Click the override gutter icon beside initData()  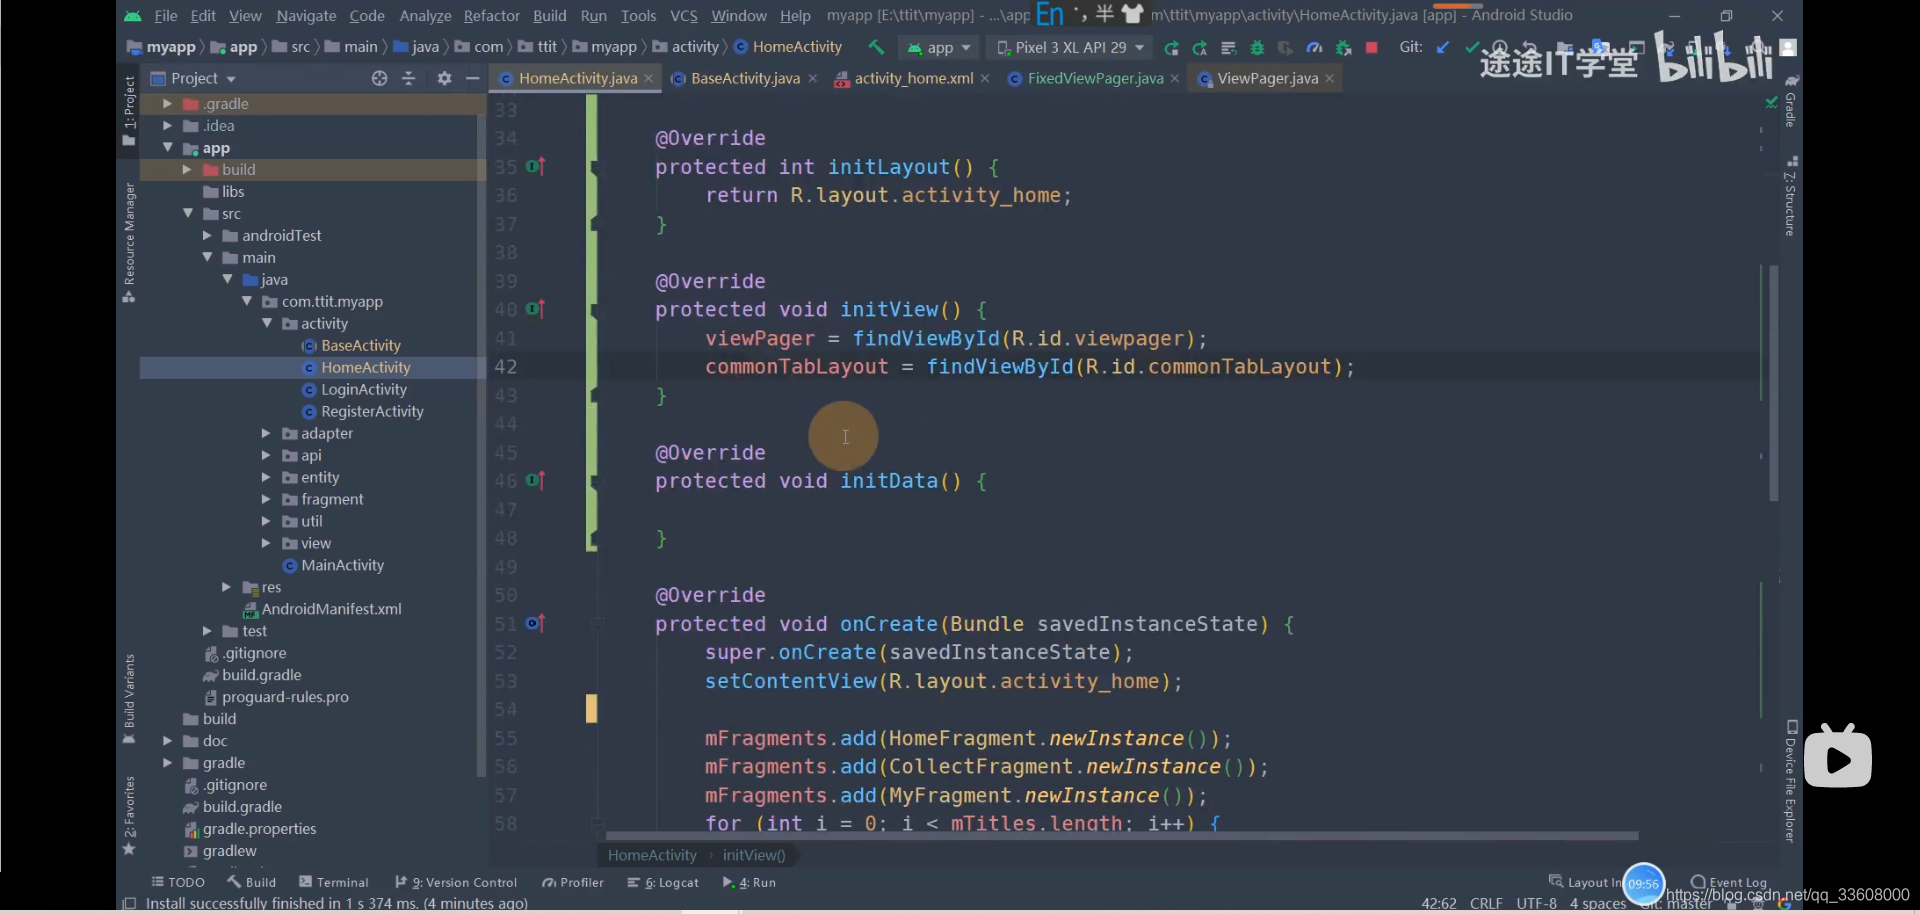point(535,480)
